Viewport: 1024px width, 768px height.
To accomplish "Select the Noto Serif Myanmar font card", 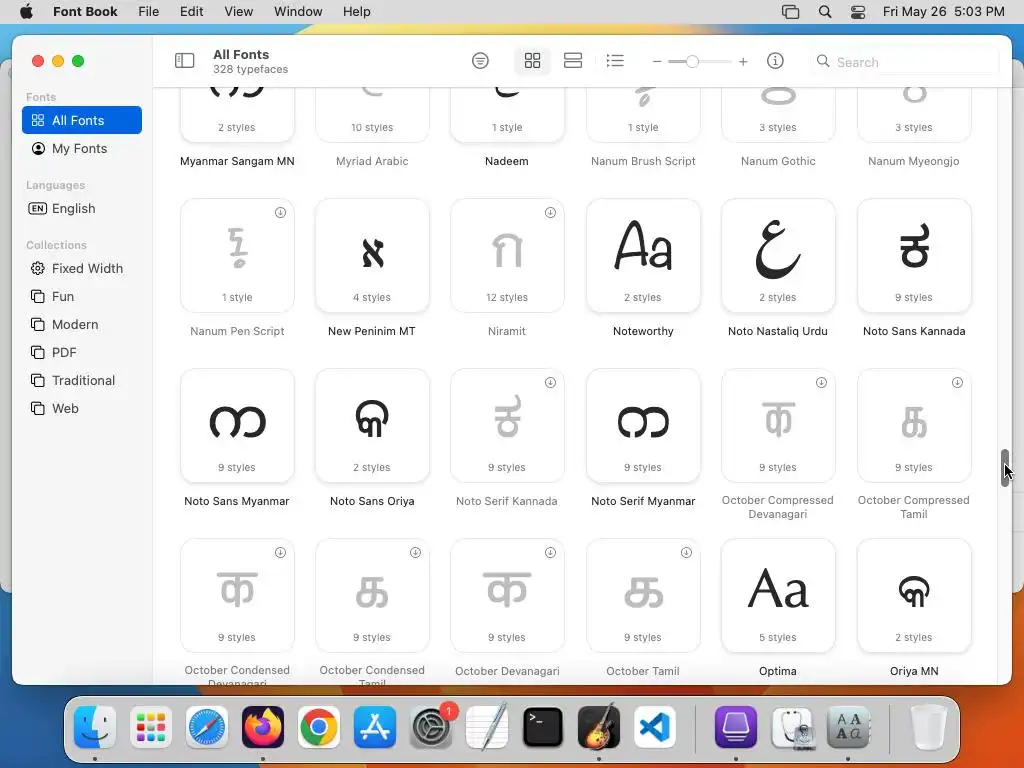I will (643, 426).
